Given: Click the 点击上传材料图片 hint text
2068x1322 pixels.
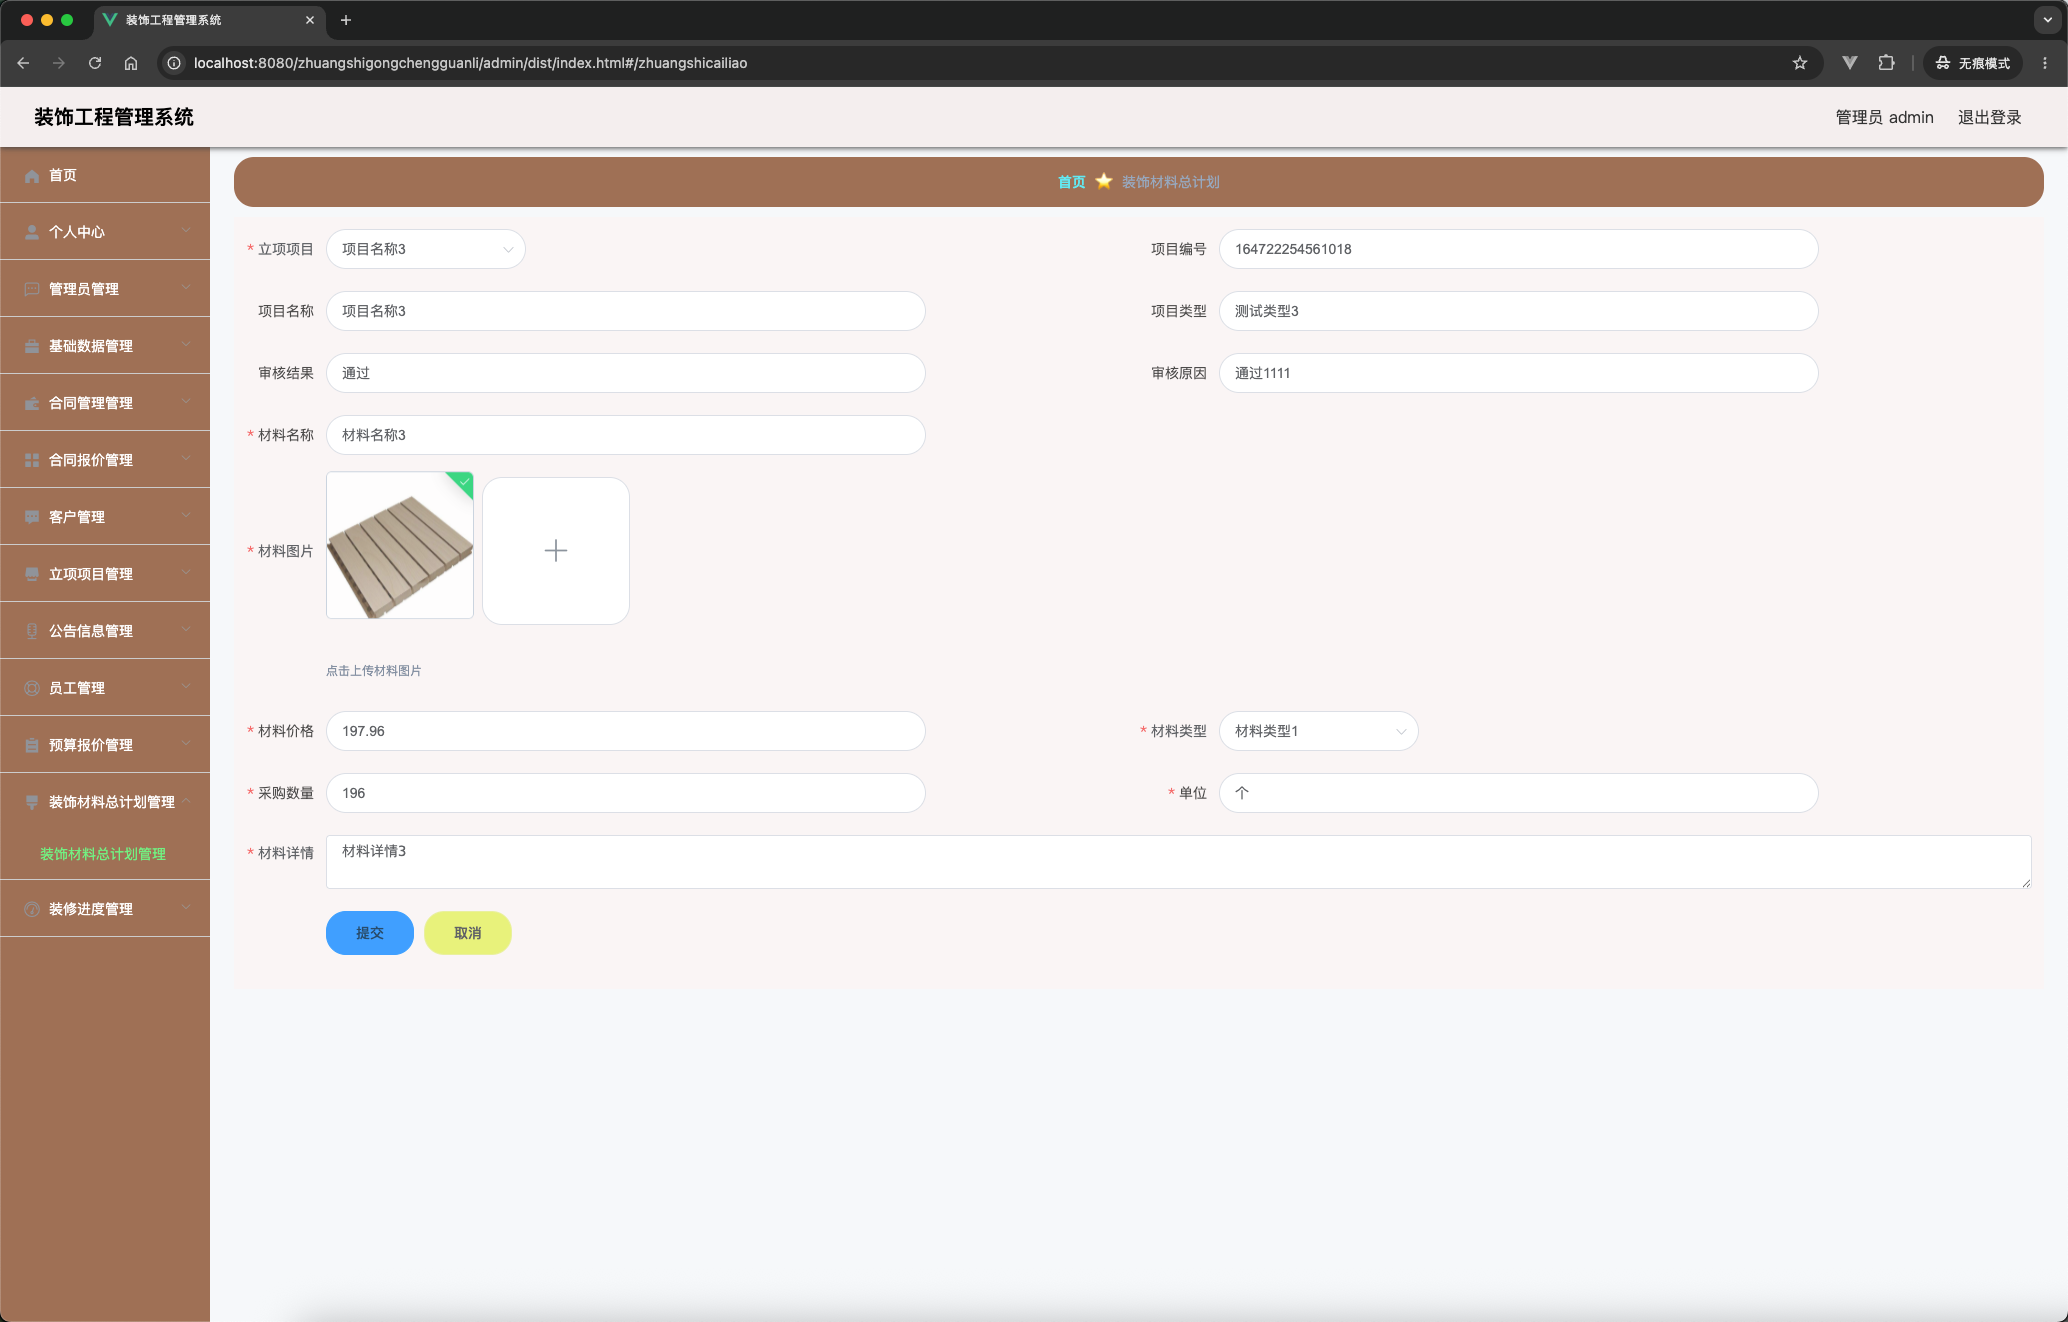Looking at the screenshot, I should [374, 671].
